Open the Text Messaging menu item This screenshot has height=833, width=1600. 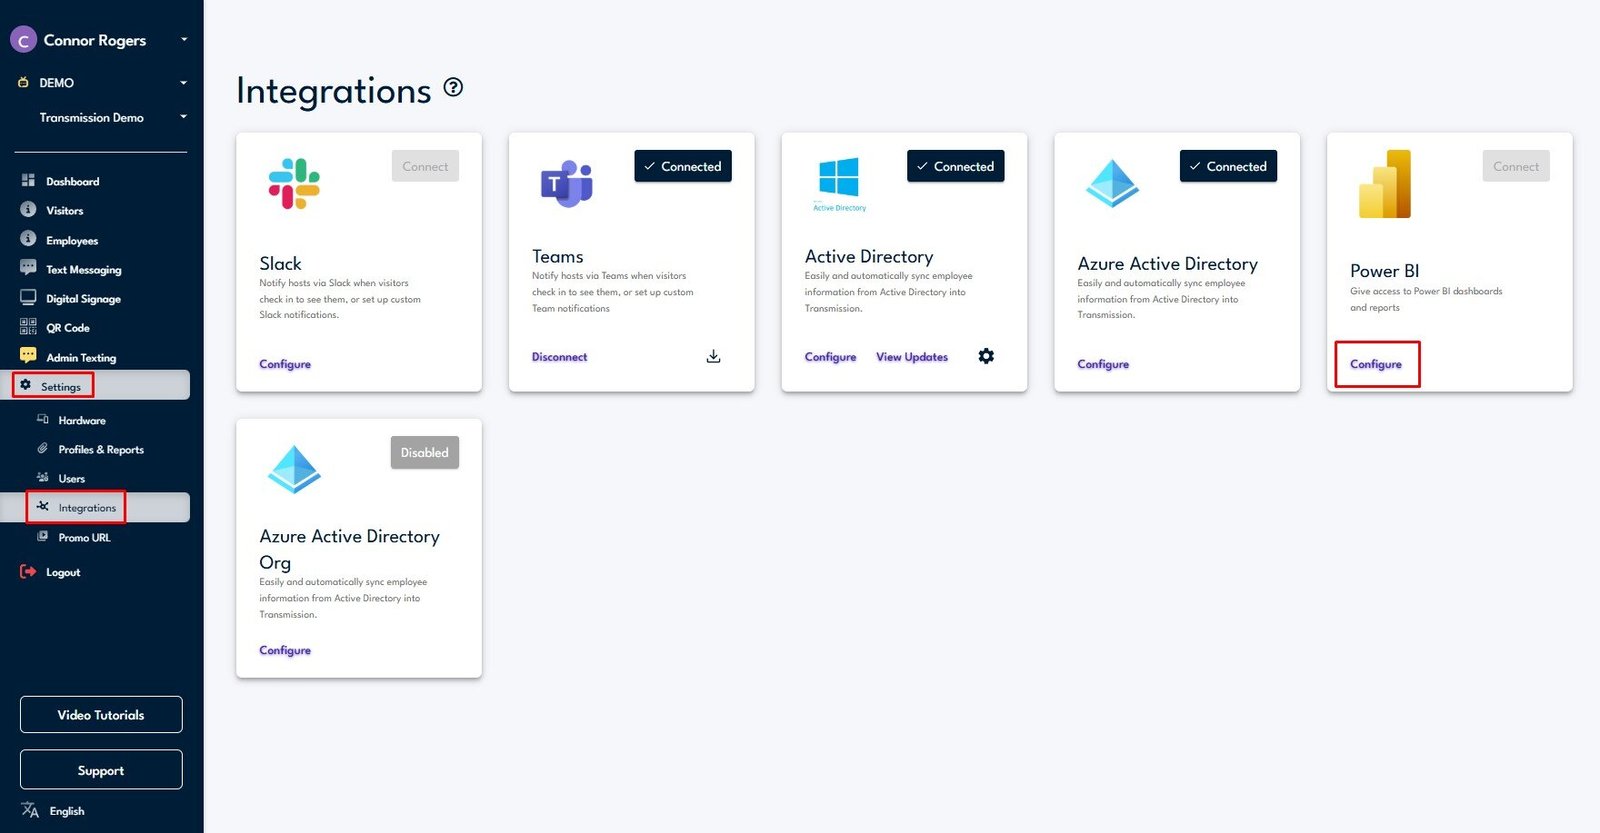(x=84, y=269)
